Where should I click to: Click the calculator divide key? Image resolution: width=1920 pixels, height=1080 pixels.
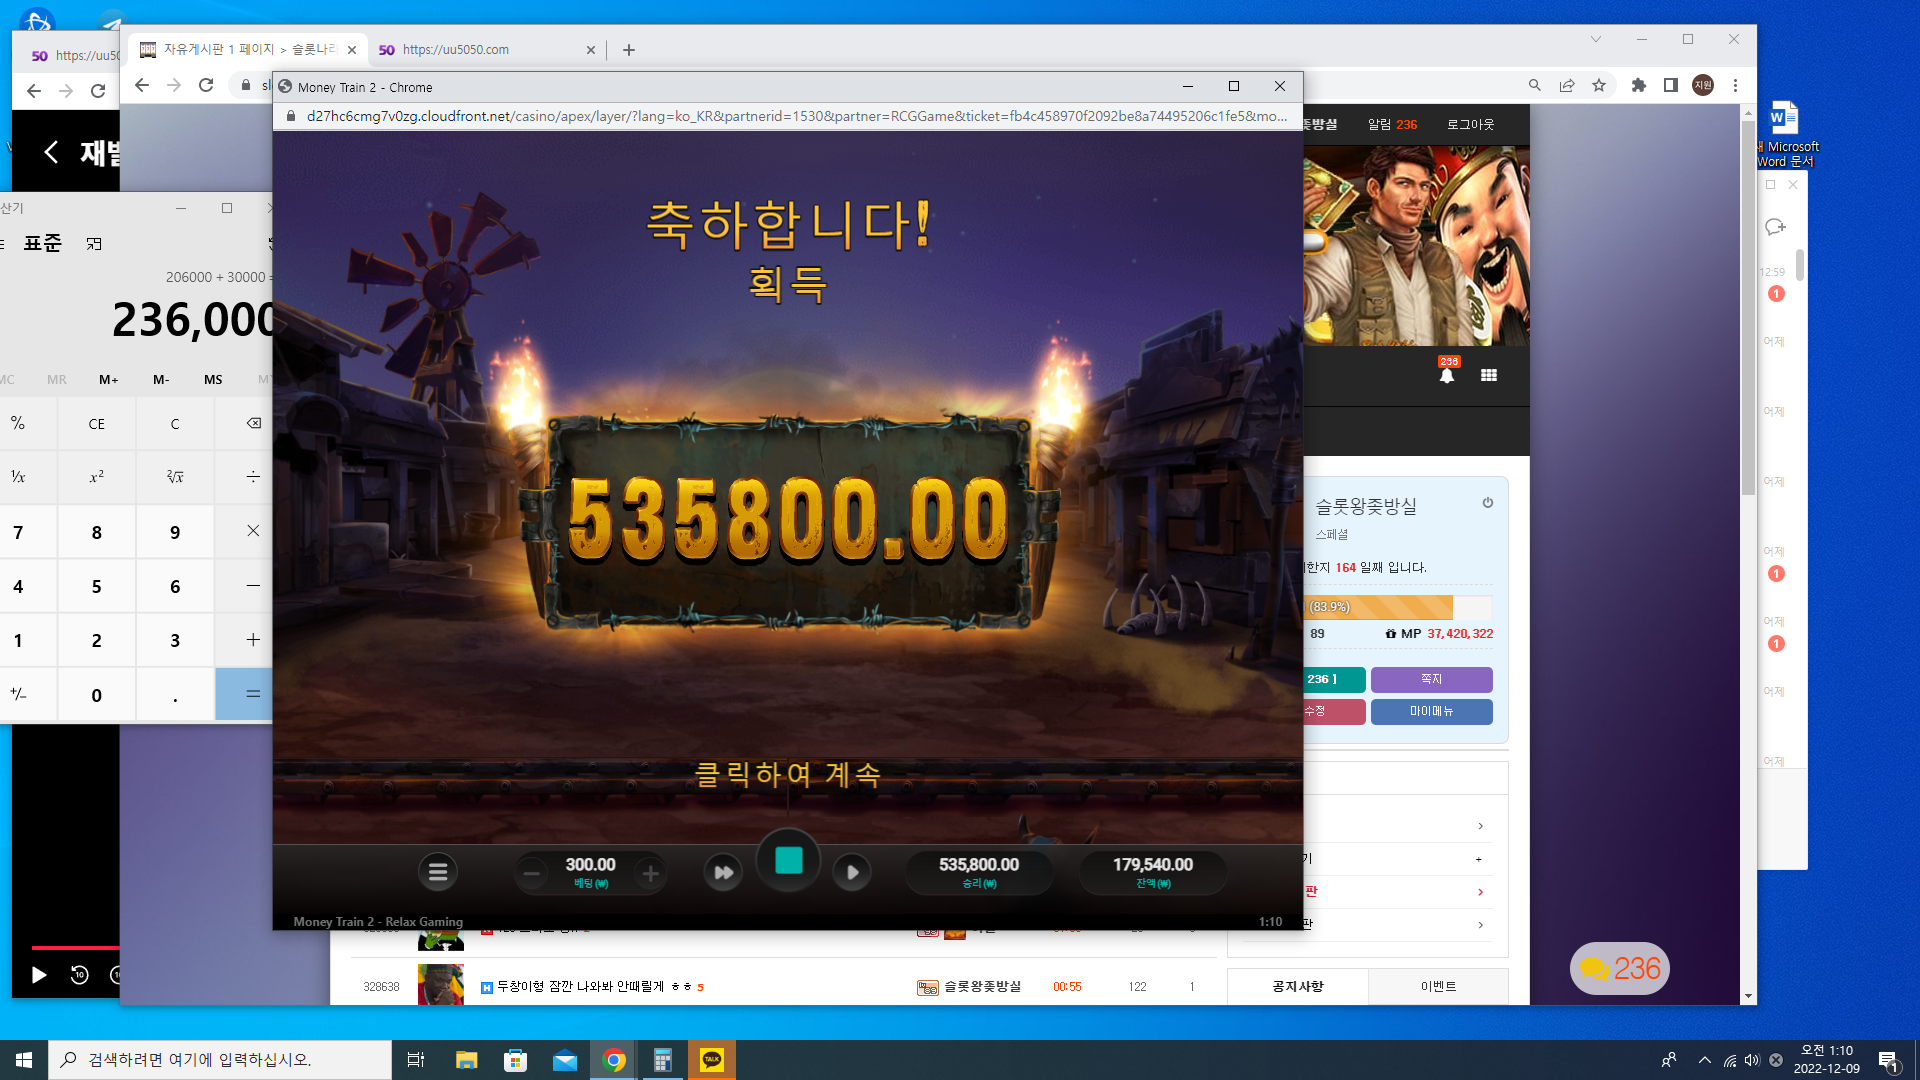click(x=253, y=477)
